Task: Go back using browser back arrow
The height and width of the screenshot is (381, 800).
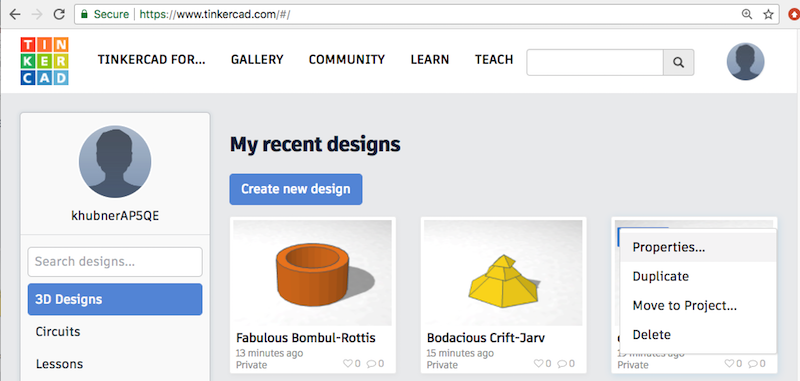Action: coord(14,14)
